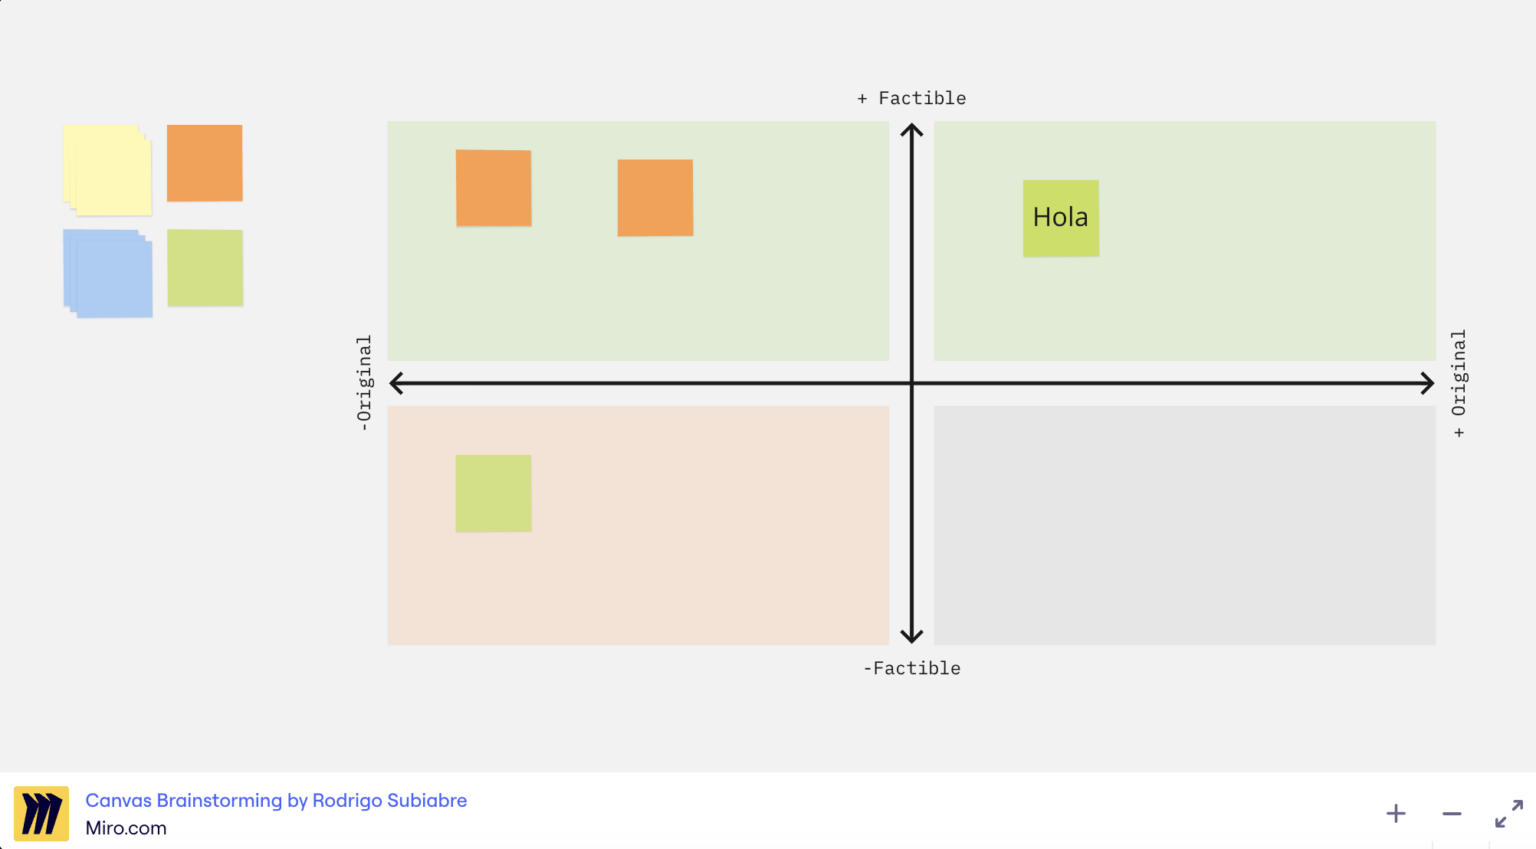The height and width of the screenshot is (849, 1536).
Task: Click the zoom in plus icon
Action: tap(1395, 813)
